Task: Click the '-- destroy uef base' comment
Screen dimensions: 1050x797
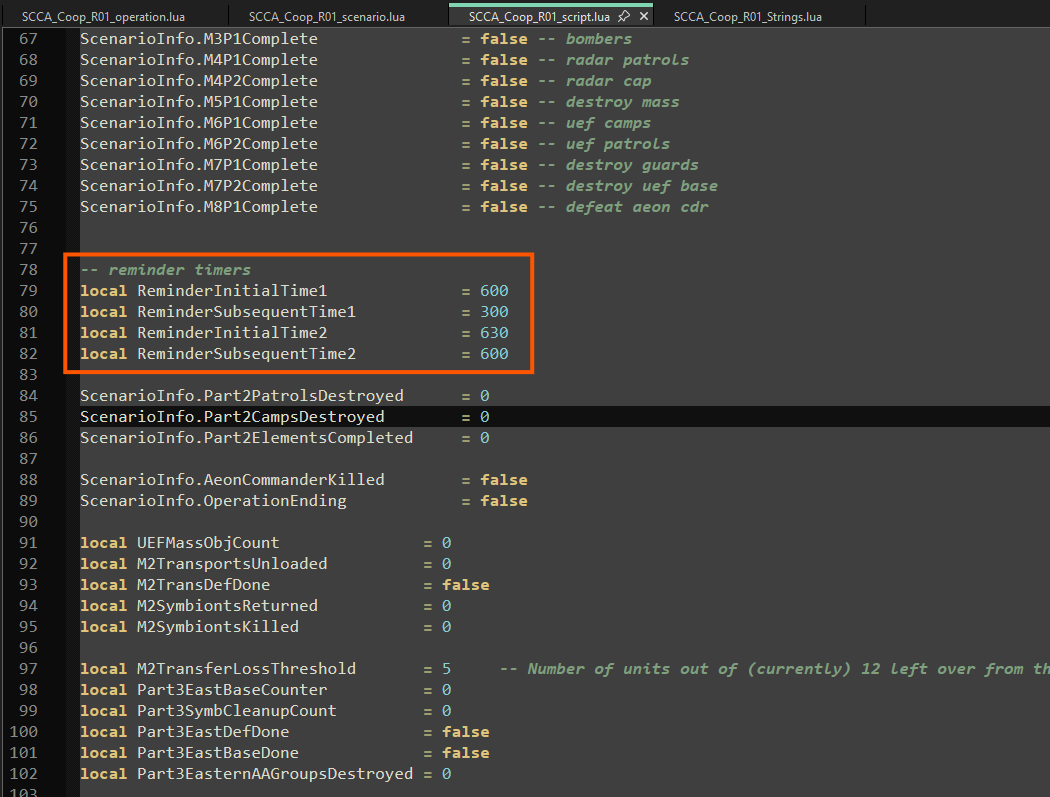Action: tap(627, 186)
